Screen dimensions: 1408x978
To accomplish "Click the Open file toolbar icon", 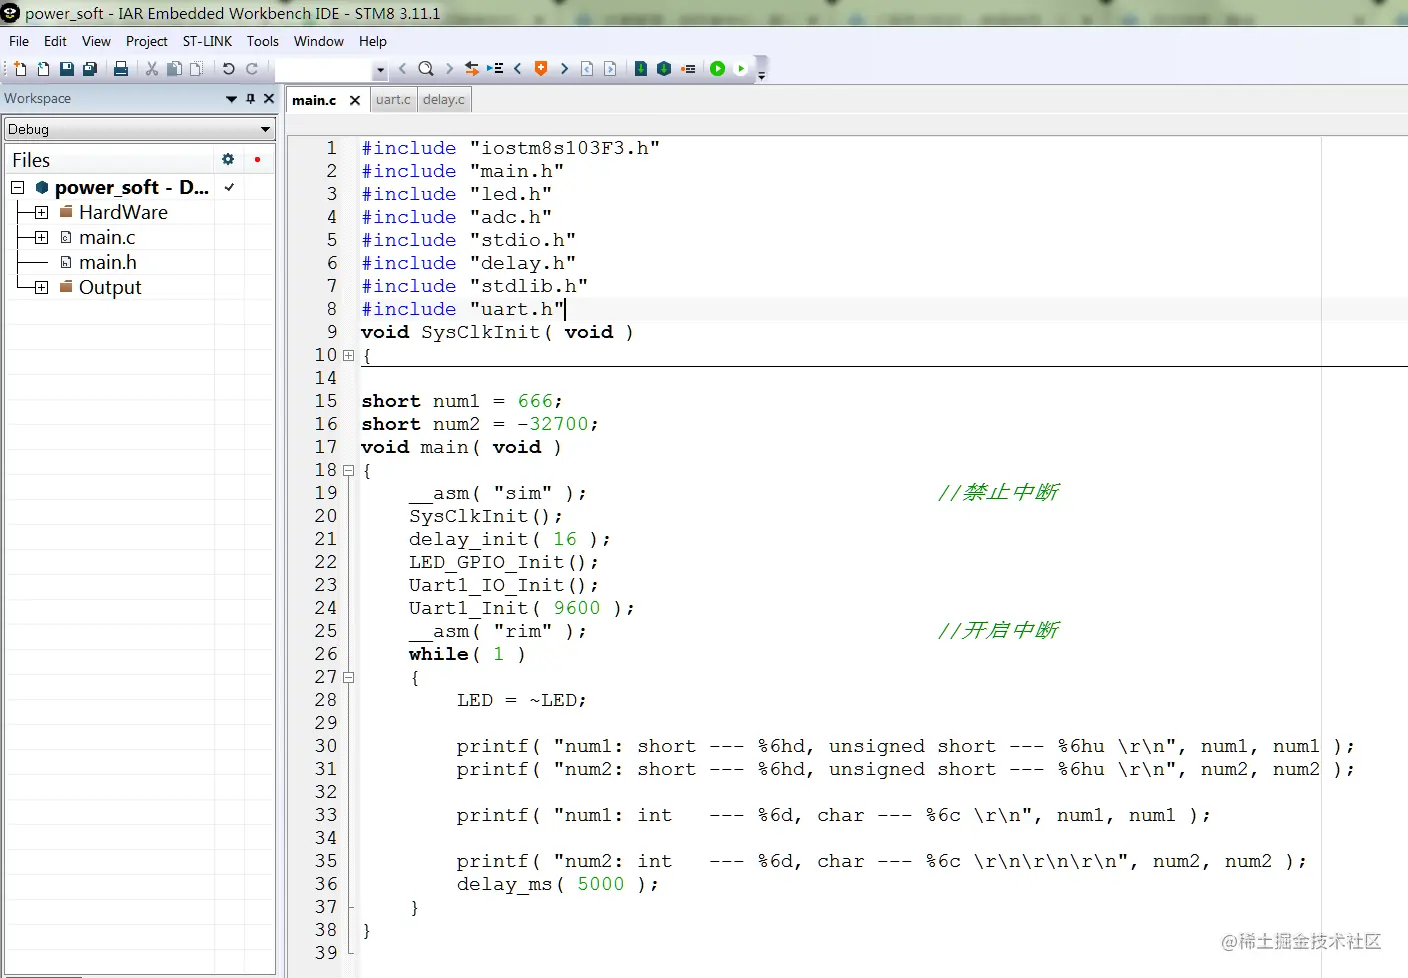I will tap(43, 69).
